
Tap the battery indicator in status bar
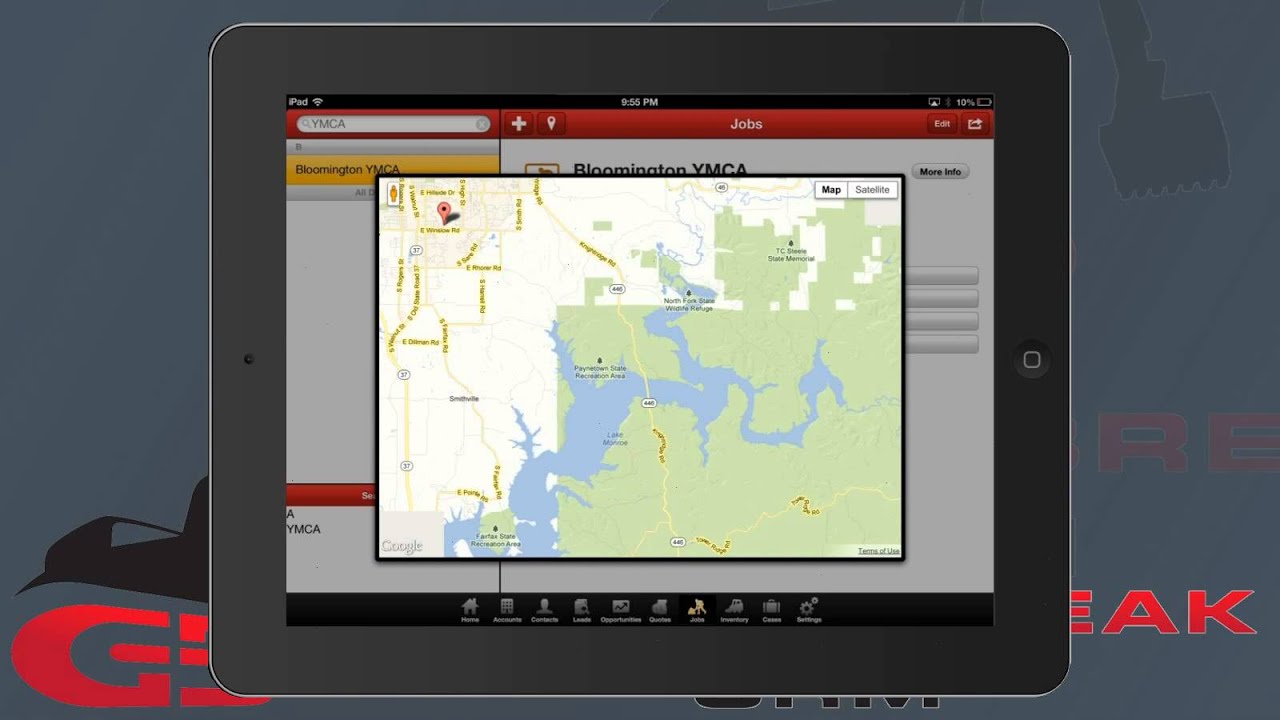click(x=984, y=102)
